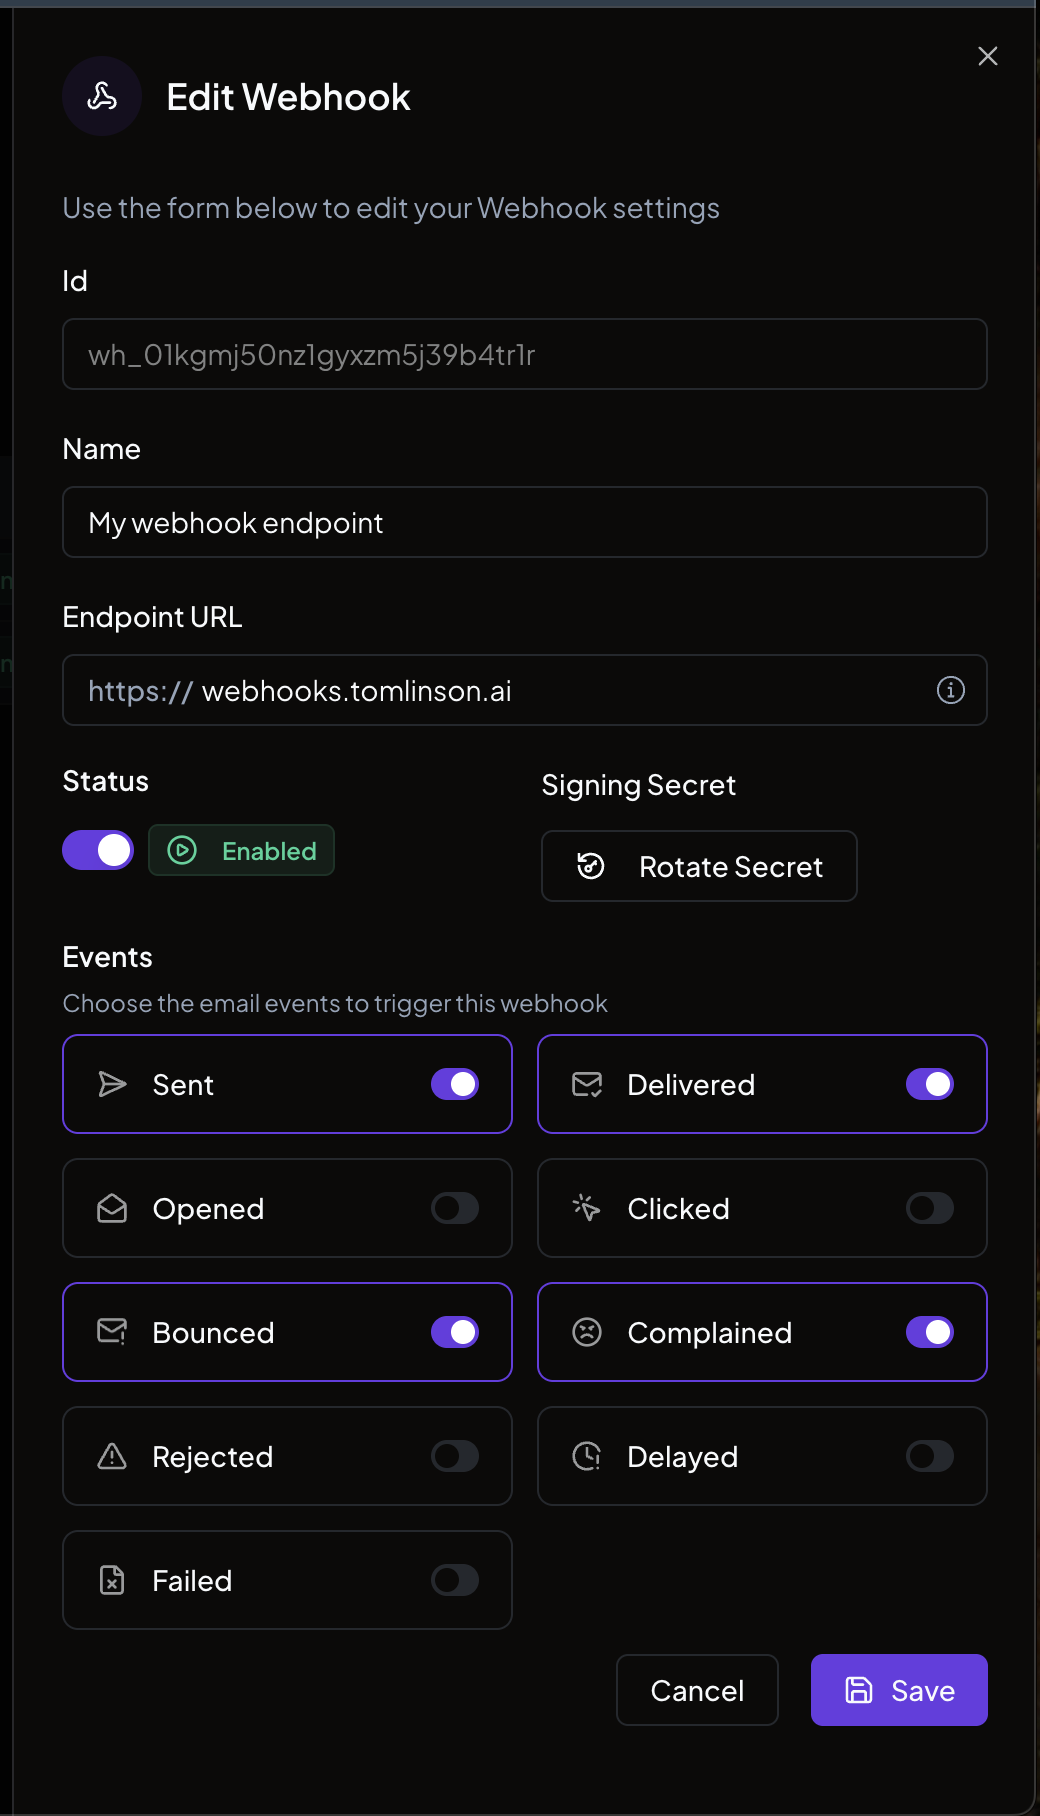Screen dimensions: 1040x1816
Task: Click the rotate arrows icon on Rotate Secret
Action: click(x=591, y=866)
